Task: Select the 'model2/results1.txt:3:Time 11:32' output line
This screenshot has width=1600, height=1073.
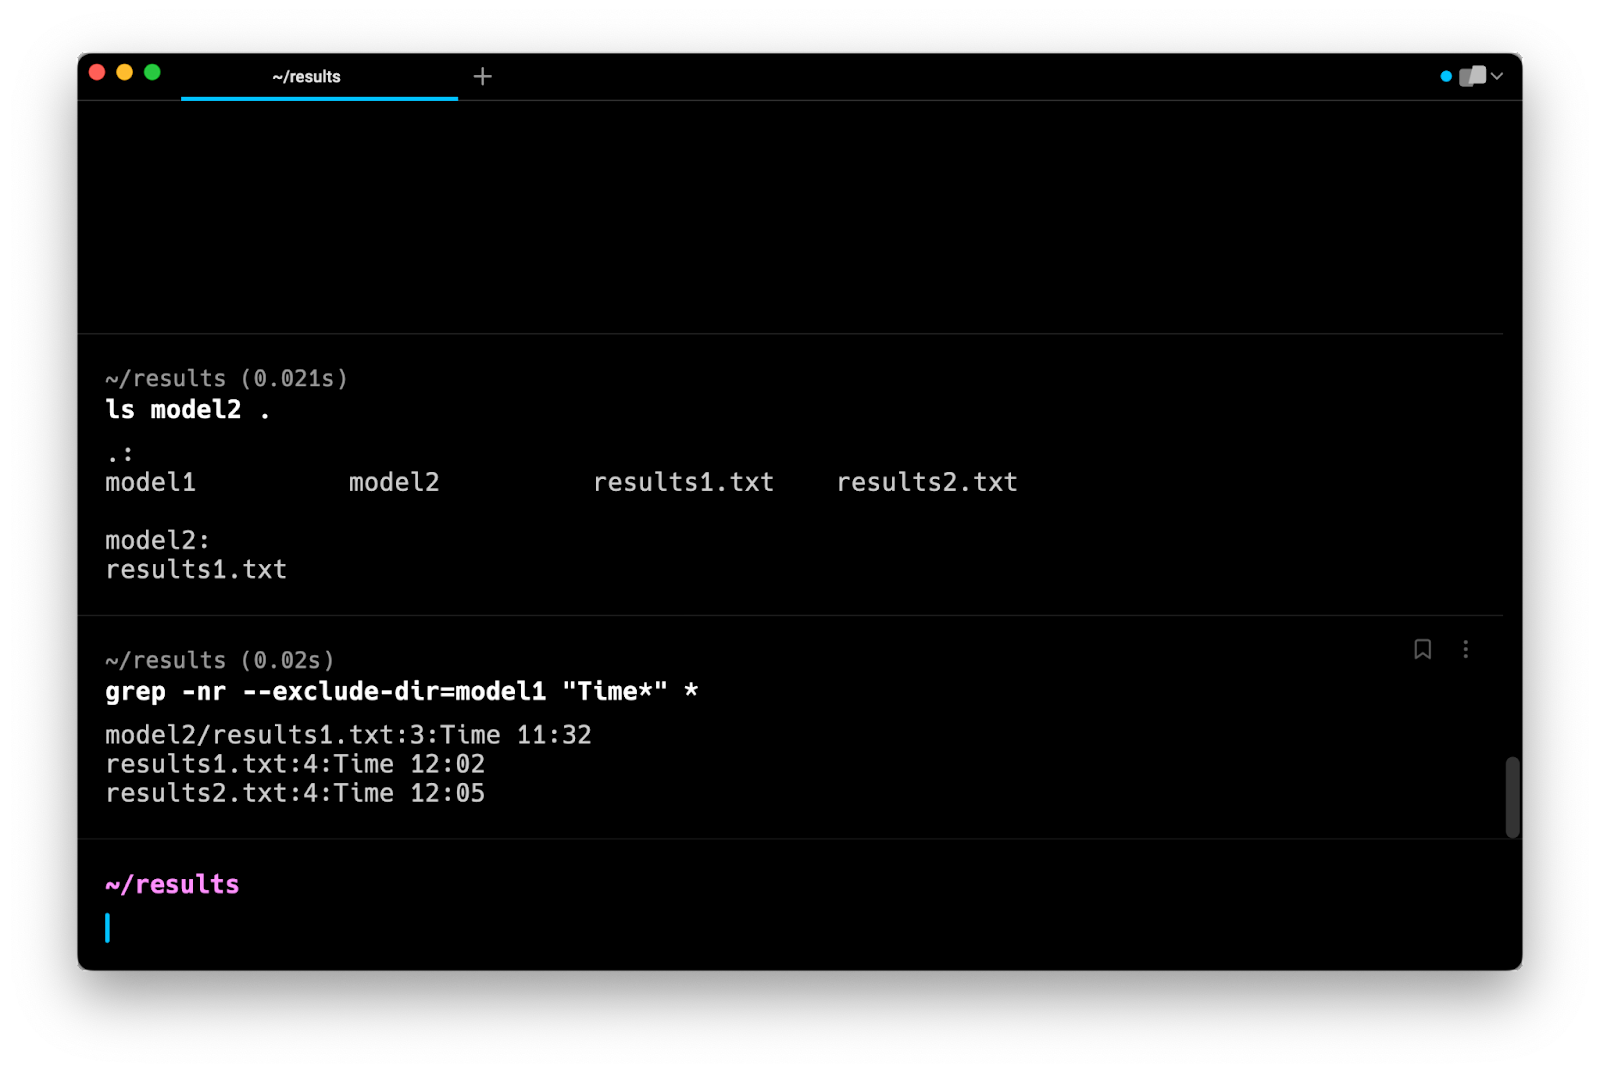Action: point(348,734)
